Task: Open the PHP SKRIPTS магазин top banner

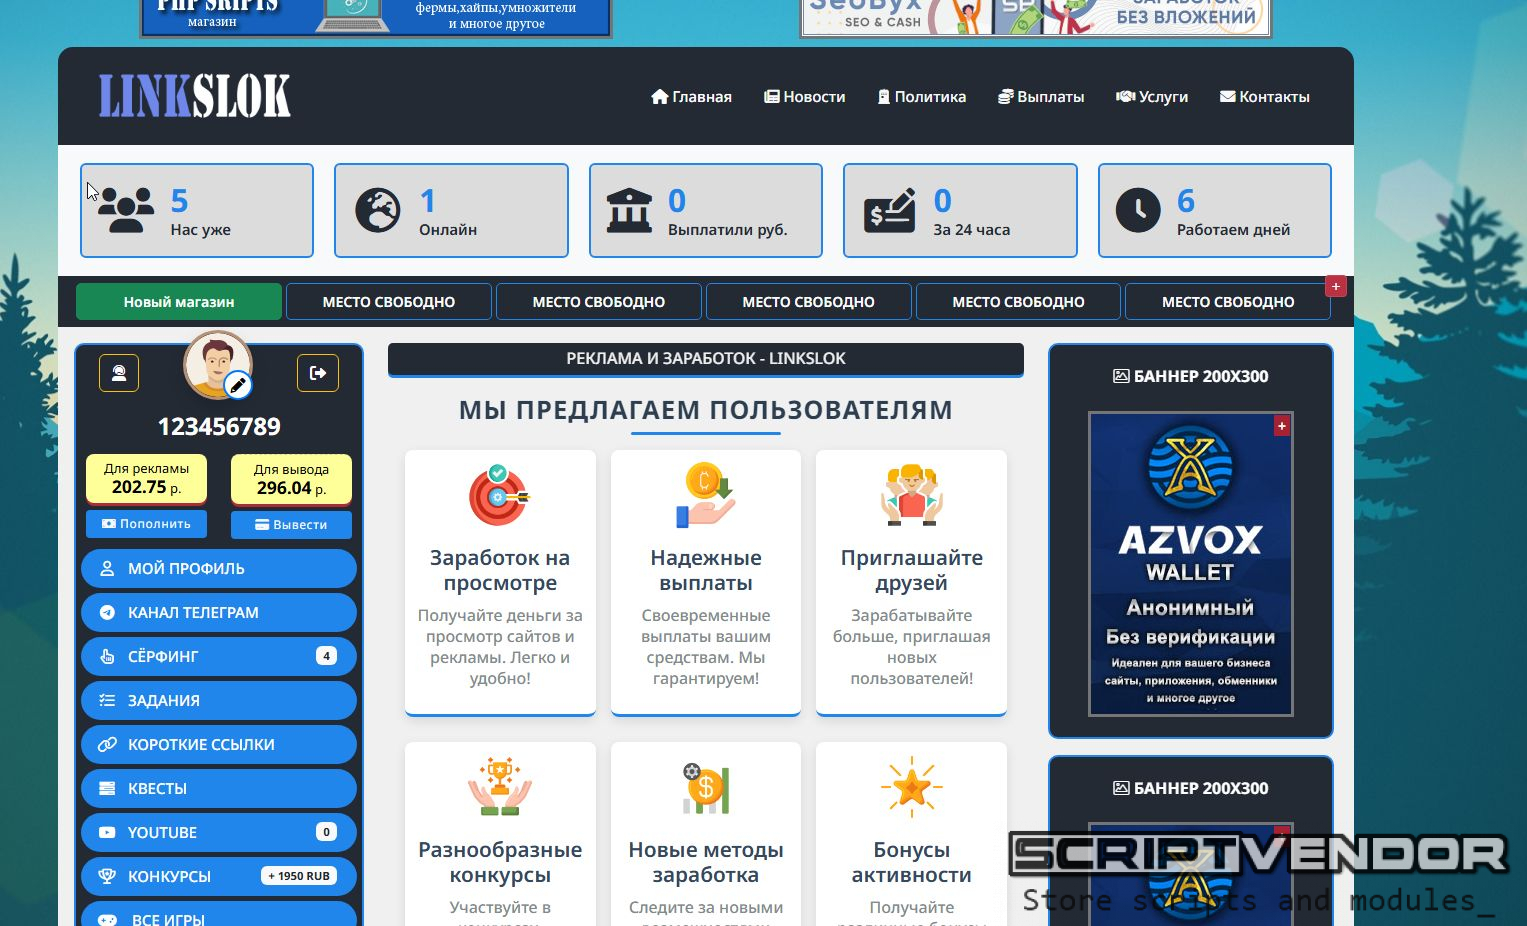Action: coord(376,18)
